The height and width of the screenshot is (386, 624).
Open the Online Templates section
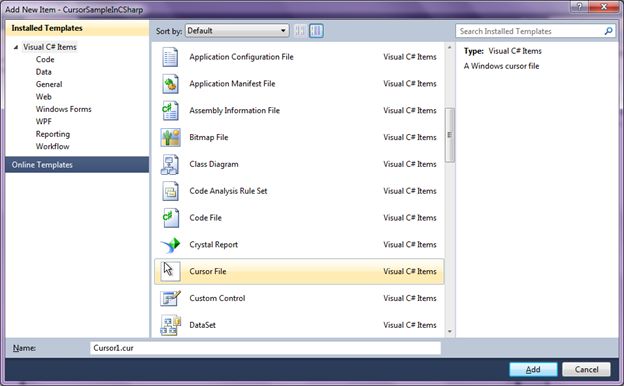point(77,165)
